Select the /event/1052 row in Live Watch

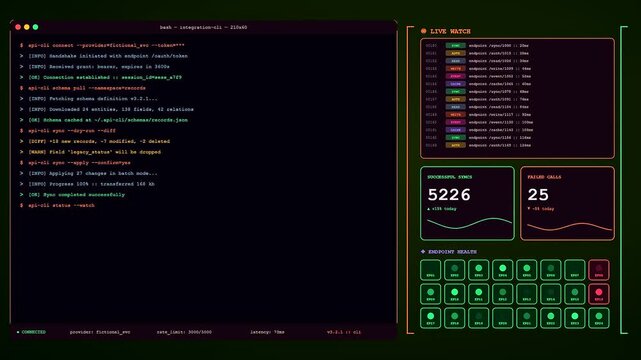(x=517, y=76)
